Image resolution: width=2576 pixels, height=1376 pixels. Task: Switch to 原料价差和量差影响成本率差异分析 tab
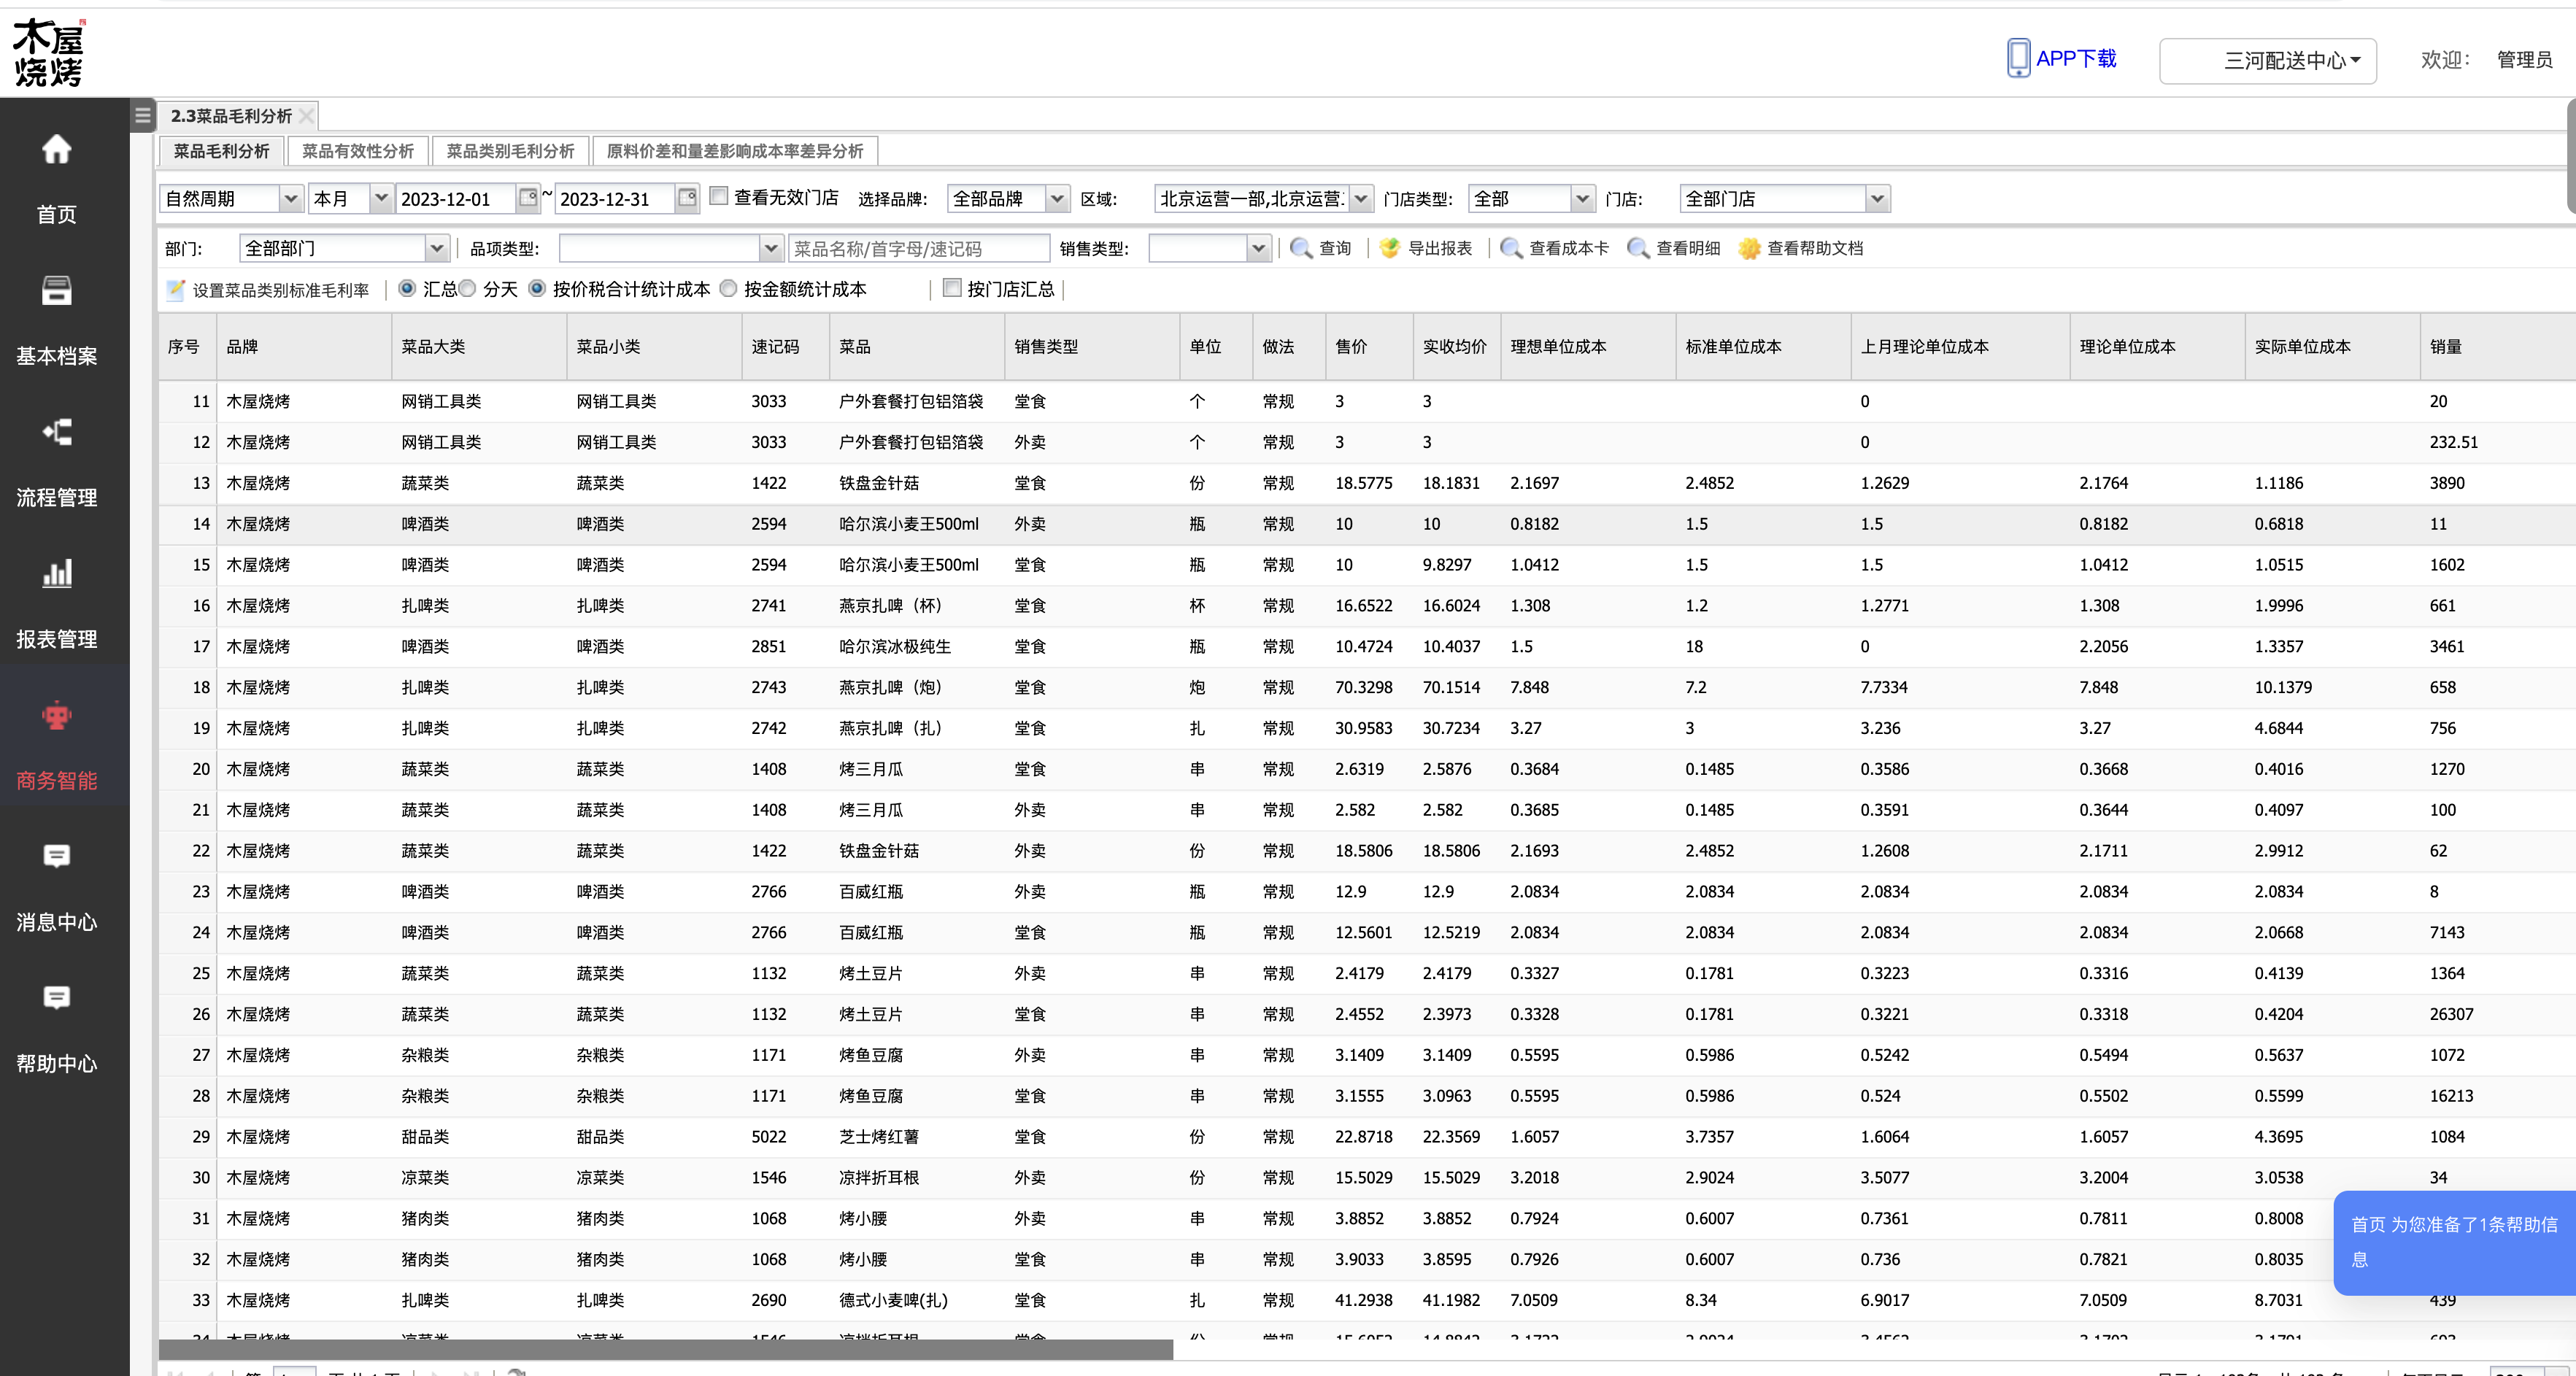click(x=735, y=151)
